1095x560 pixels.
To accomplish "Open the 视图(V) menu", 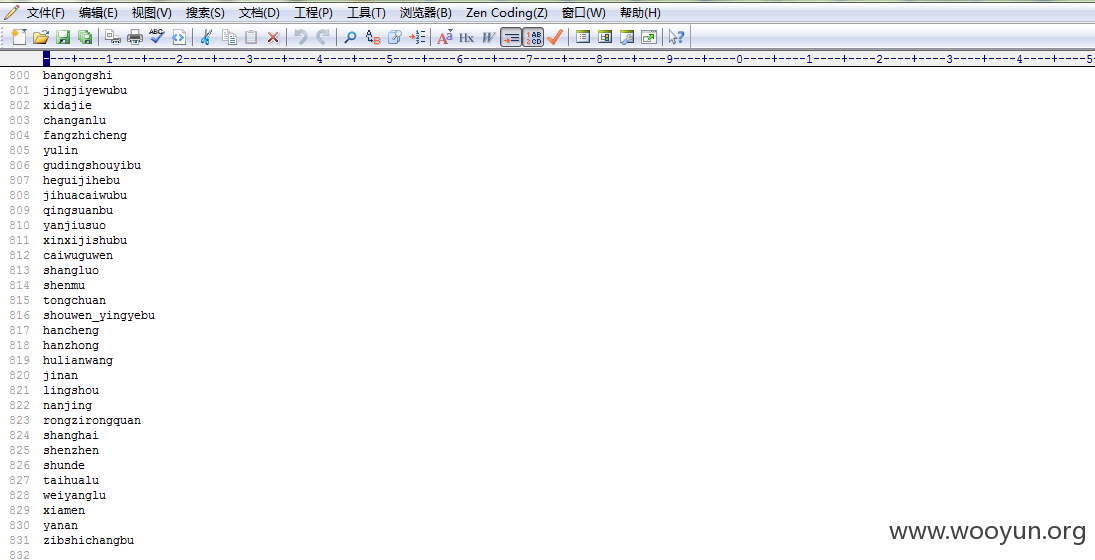I will click(152, 13).
